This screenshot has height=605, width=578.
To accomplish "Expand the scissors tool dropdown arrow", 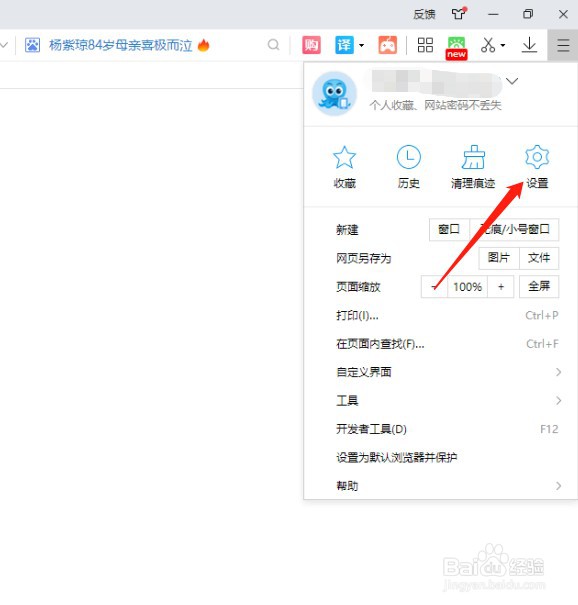I will 503,45.
